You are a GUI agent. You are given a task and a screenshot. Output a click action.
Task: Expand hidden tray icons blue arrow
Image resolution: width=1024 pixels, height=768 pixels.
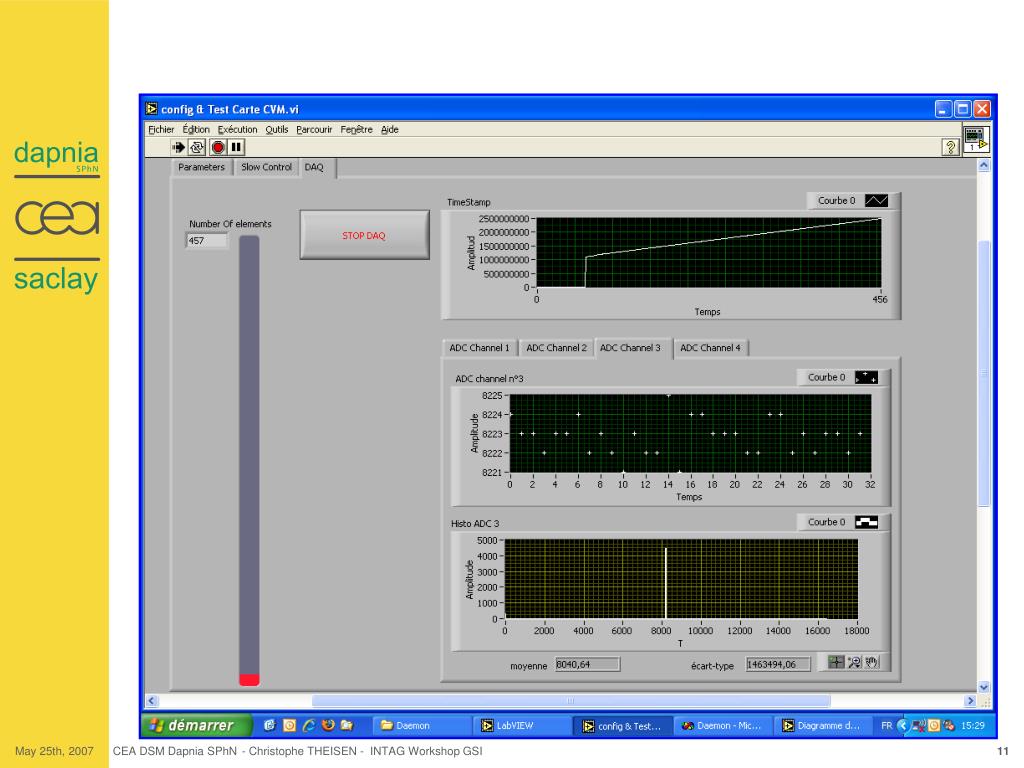point(903,726)
